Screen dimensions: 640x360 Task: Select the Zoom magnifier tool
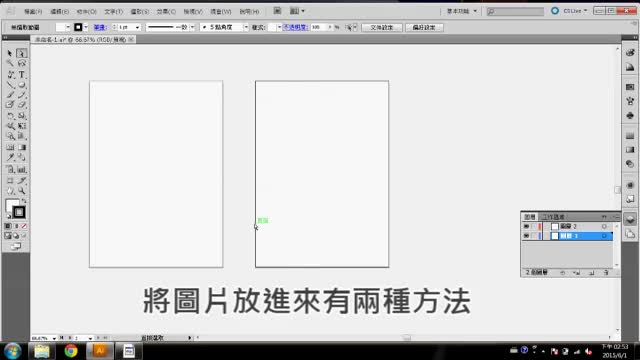point(22,191)
